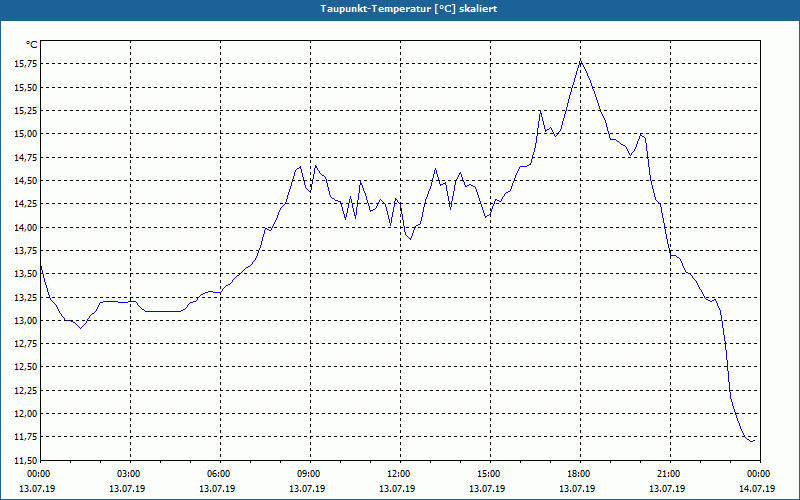Click the '18:00' time label
Screen dimensions: 800x500
(x=579, y=474)
